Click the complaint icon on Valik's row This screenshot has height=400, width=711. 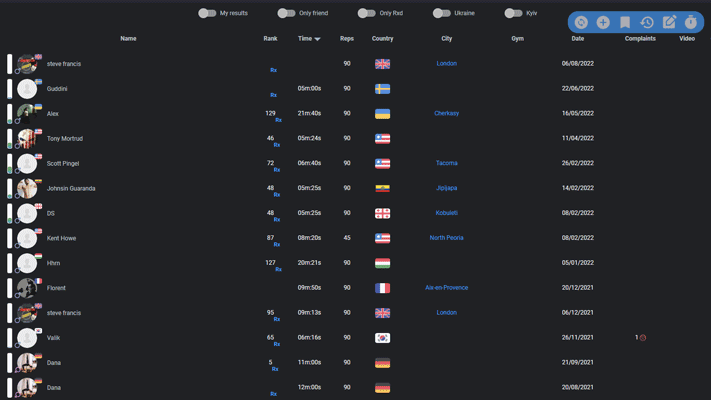click(643, 337)
